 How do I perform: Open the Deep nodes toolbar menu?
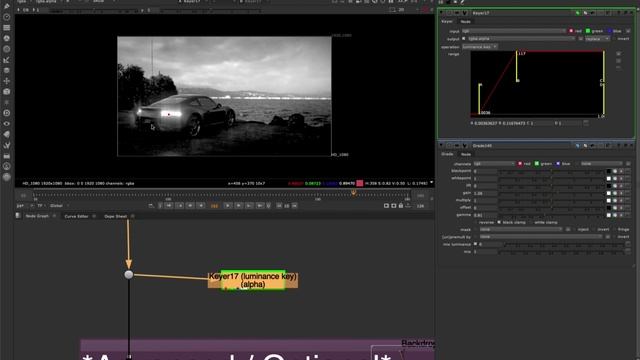(x=7, y=113)
